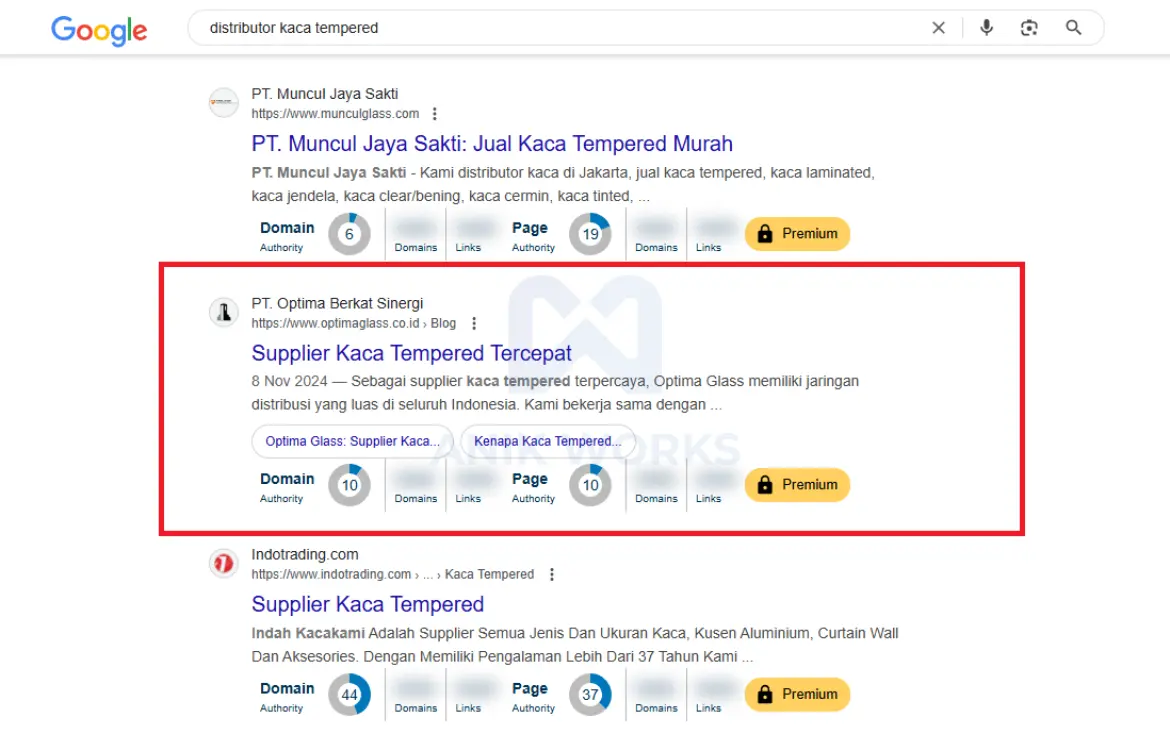Click the Google logo

click(x=99, y=29)
